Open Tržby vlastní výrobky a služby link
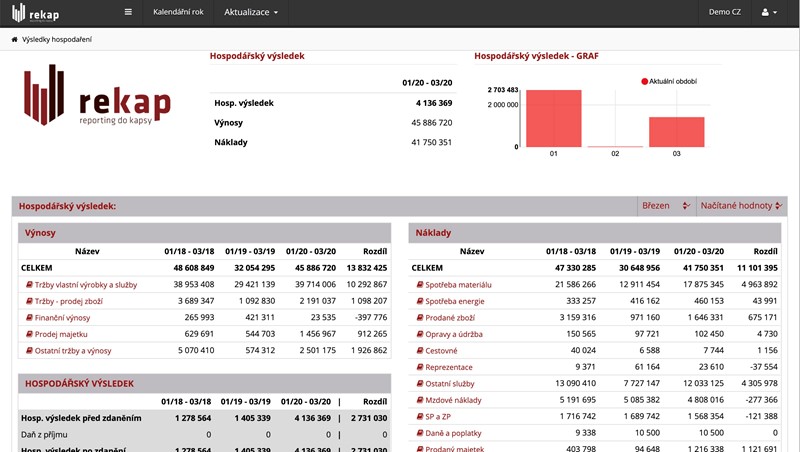 86,285
